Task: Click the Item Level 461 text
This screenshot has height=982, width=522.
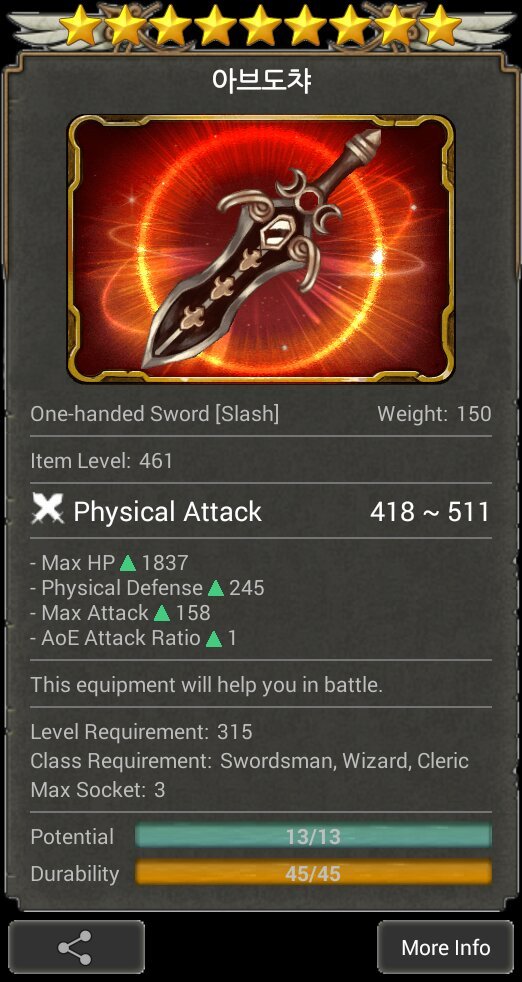Action: [x=102, y=461]
